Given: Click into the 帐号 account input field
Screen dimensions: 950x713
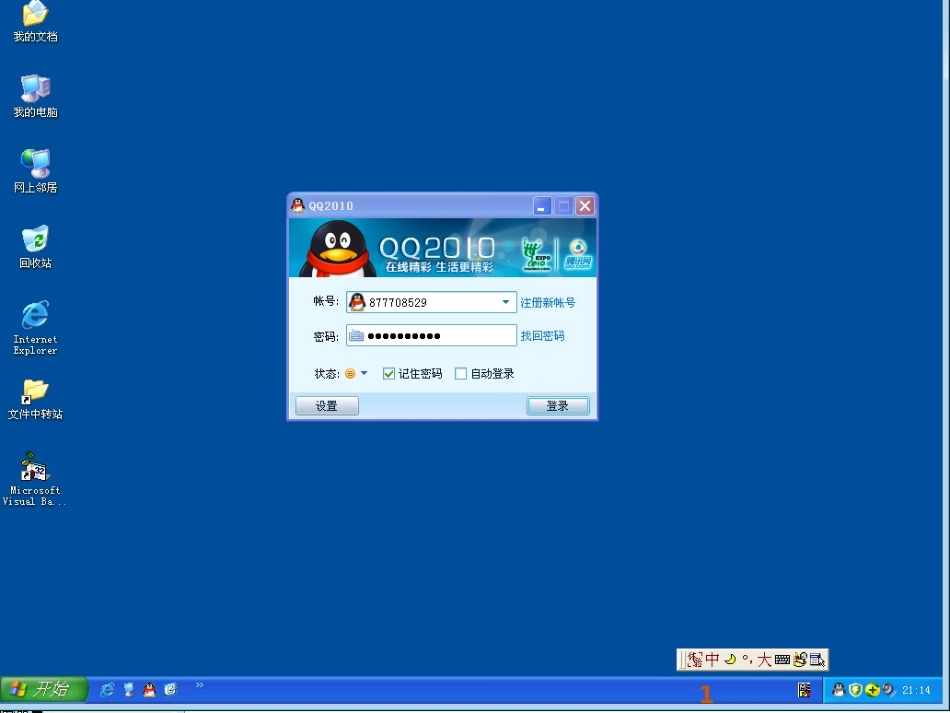Looking at the screenshot, I should point(431,302).
